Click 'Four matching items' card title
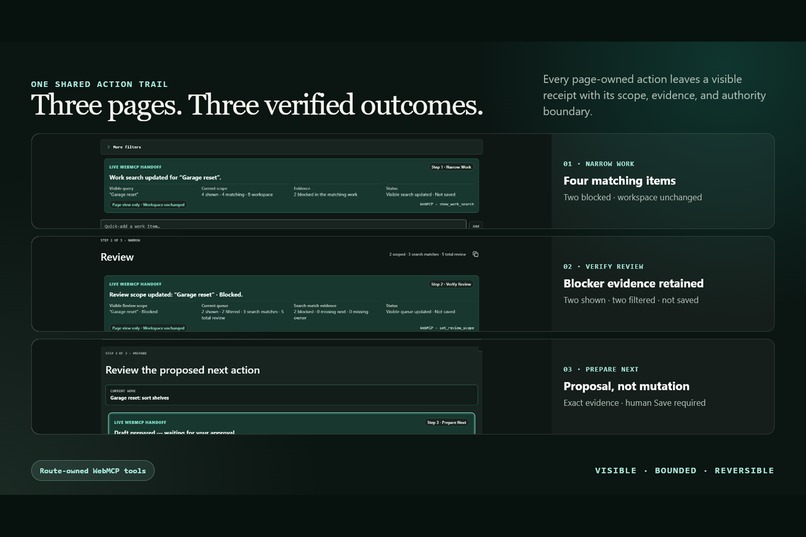Screen dimensions: 806x537 [x=619, y=181]
